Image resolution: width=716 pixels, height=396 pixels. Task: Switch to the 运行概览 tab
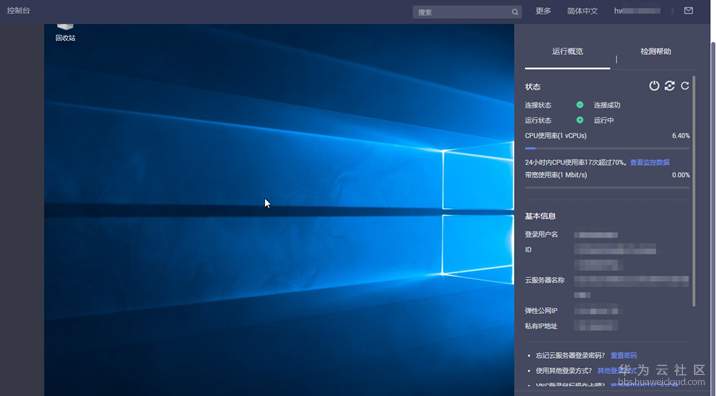567,52
